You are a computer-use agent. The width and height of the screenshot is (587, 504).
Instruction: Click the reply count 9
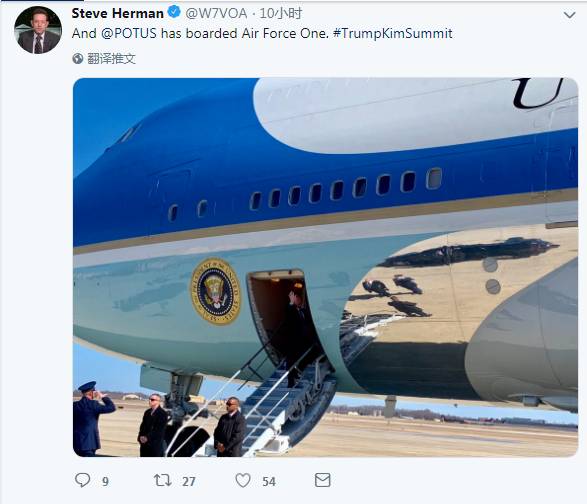pyautogui.click(x=105, y=482)
